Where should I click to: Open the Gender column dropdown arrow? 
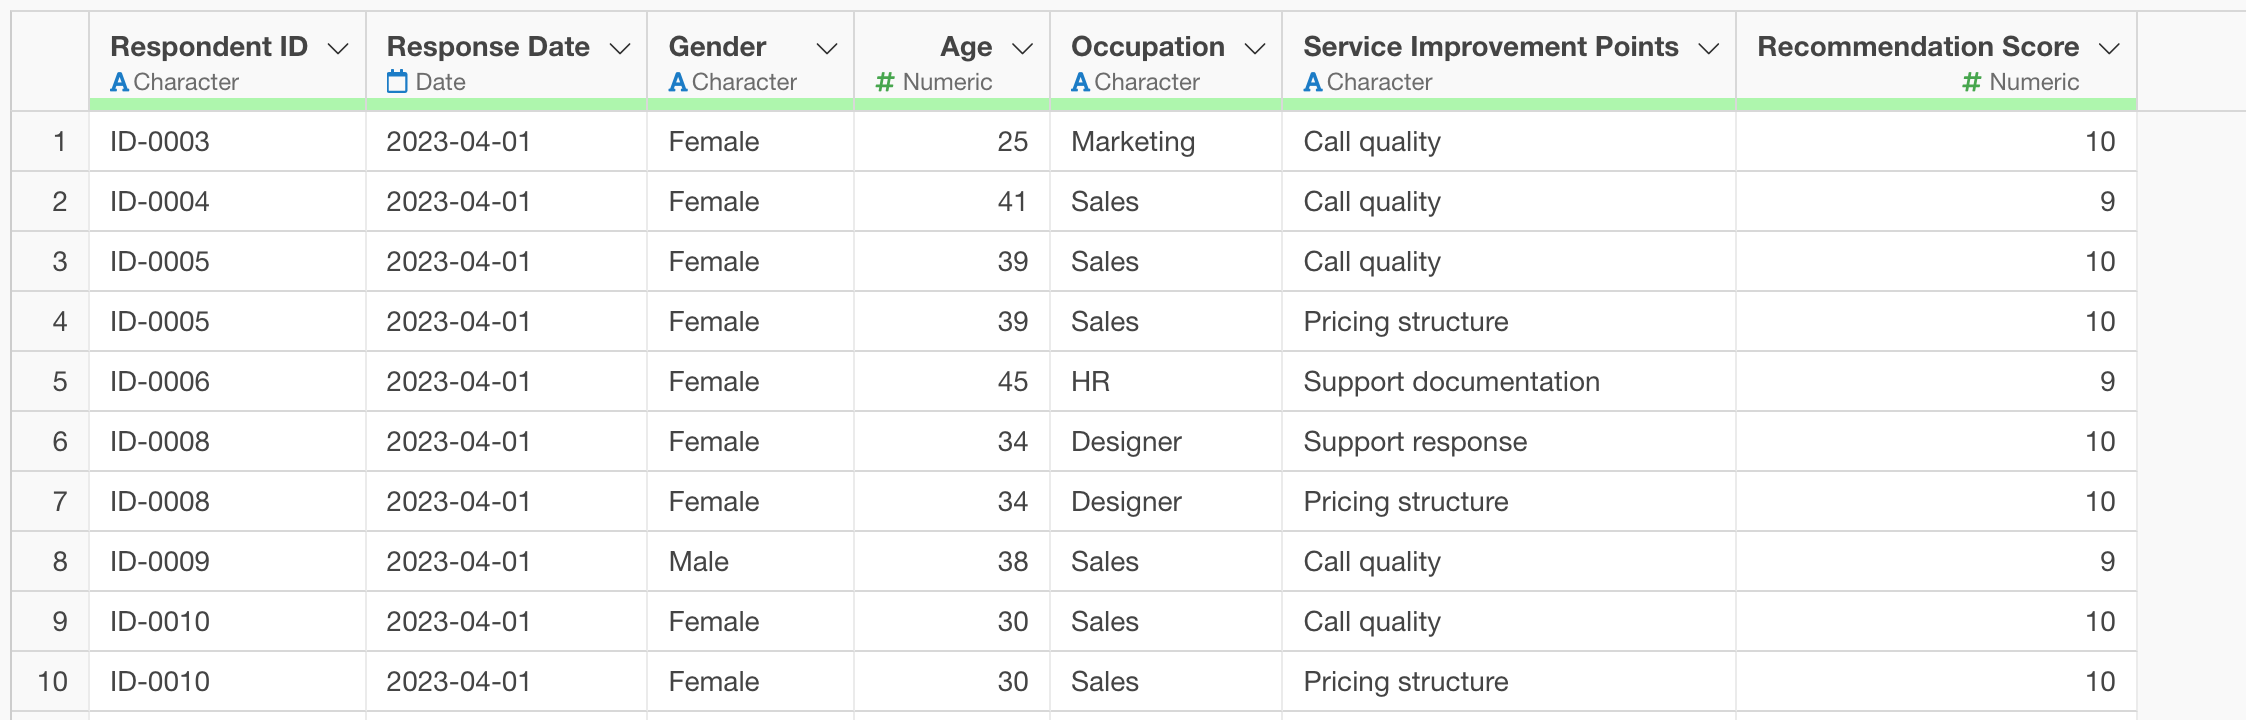[826, 49]
